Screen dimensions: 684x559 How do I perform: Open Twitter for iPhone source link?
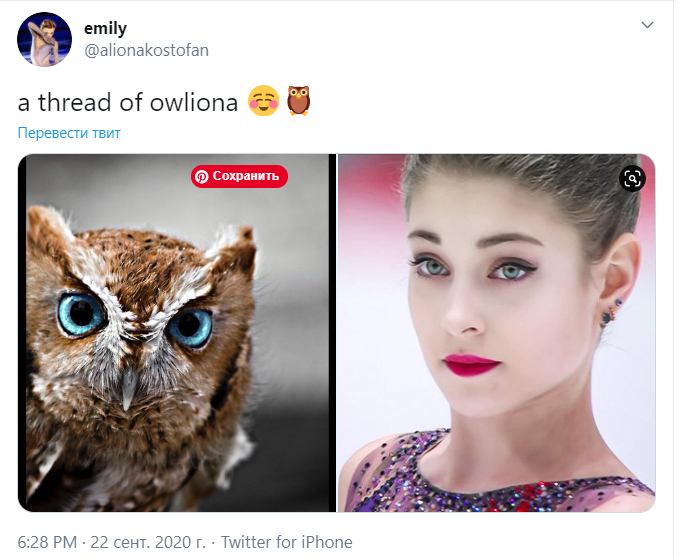coord(287,542)
